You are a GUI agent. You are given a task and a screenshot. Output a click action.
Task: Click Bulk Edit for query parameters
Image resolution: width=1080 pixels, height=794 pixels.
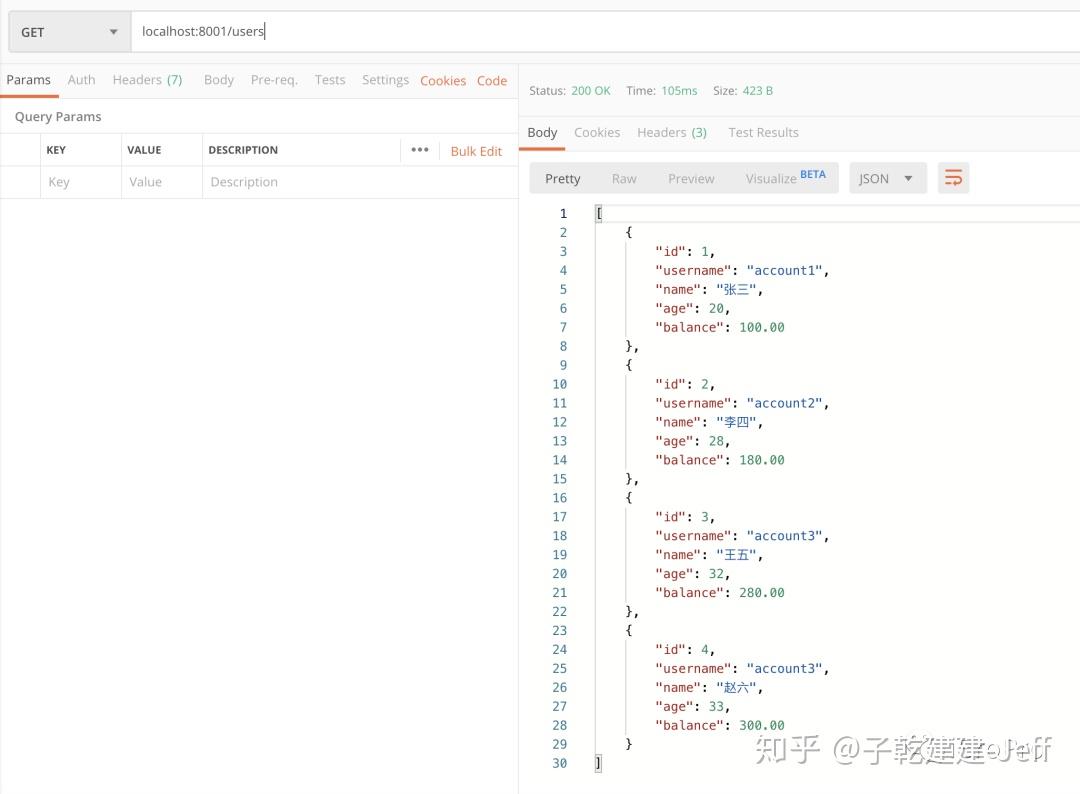[x=476, y=150]
